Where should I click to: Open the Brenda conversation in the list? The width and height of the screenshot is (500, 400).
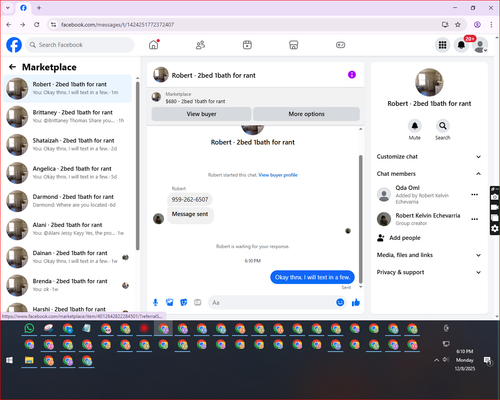click(68, 285)
